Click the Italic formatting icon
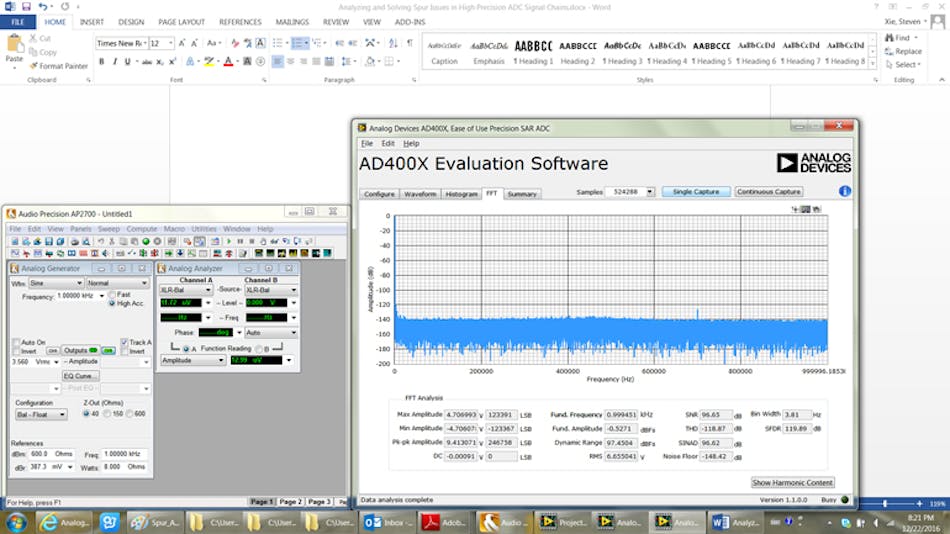The height and width of the screenshot is (534, 950). (114, 62)
